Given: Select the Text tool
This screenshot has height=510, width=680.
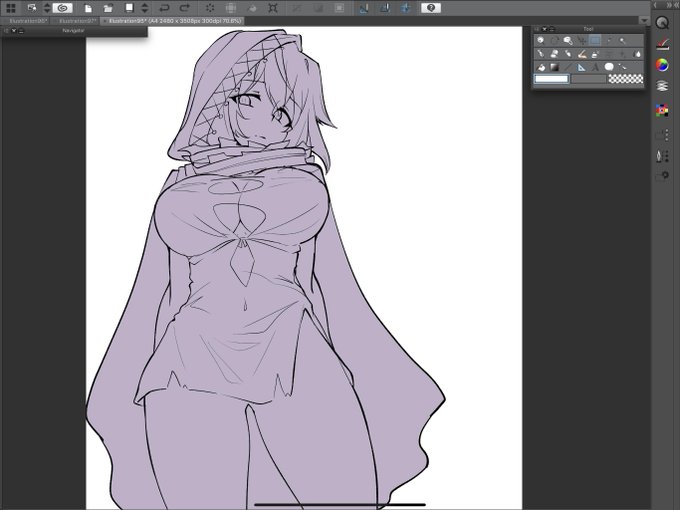Looking at the screenshot, I should 595,67.
